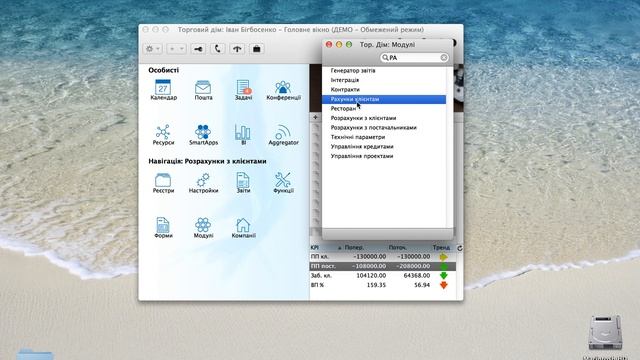This screenshot has width=640, height=360.
Task: Open the Ресурси icon
Action: (x=163, y=135)
